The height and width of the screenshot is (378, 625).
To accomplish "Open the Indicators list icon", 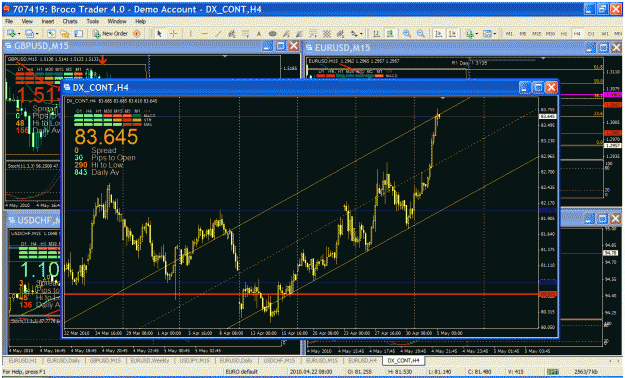I will (x=469, y=34).
